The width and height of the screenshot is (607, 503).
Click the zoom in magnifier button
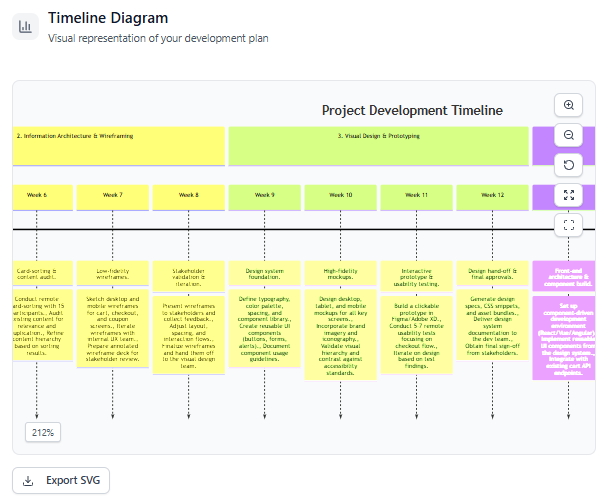(x=568, y=105)
